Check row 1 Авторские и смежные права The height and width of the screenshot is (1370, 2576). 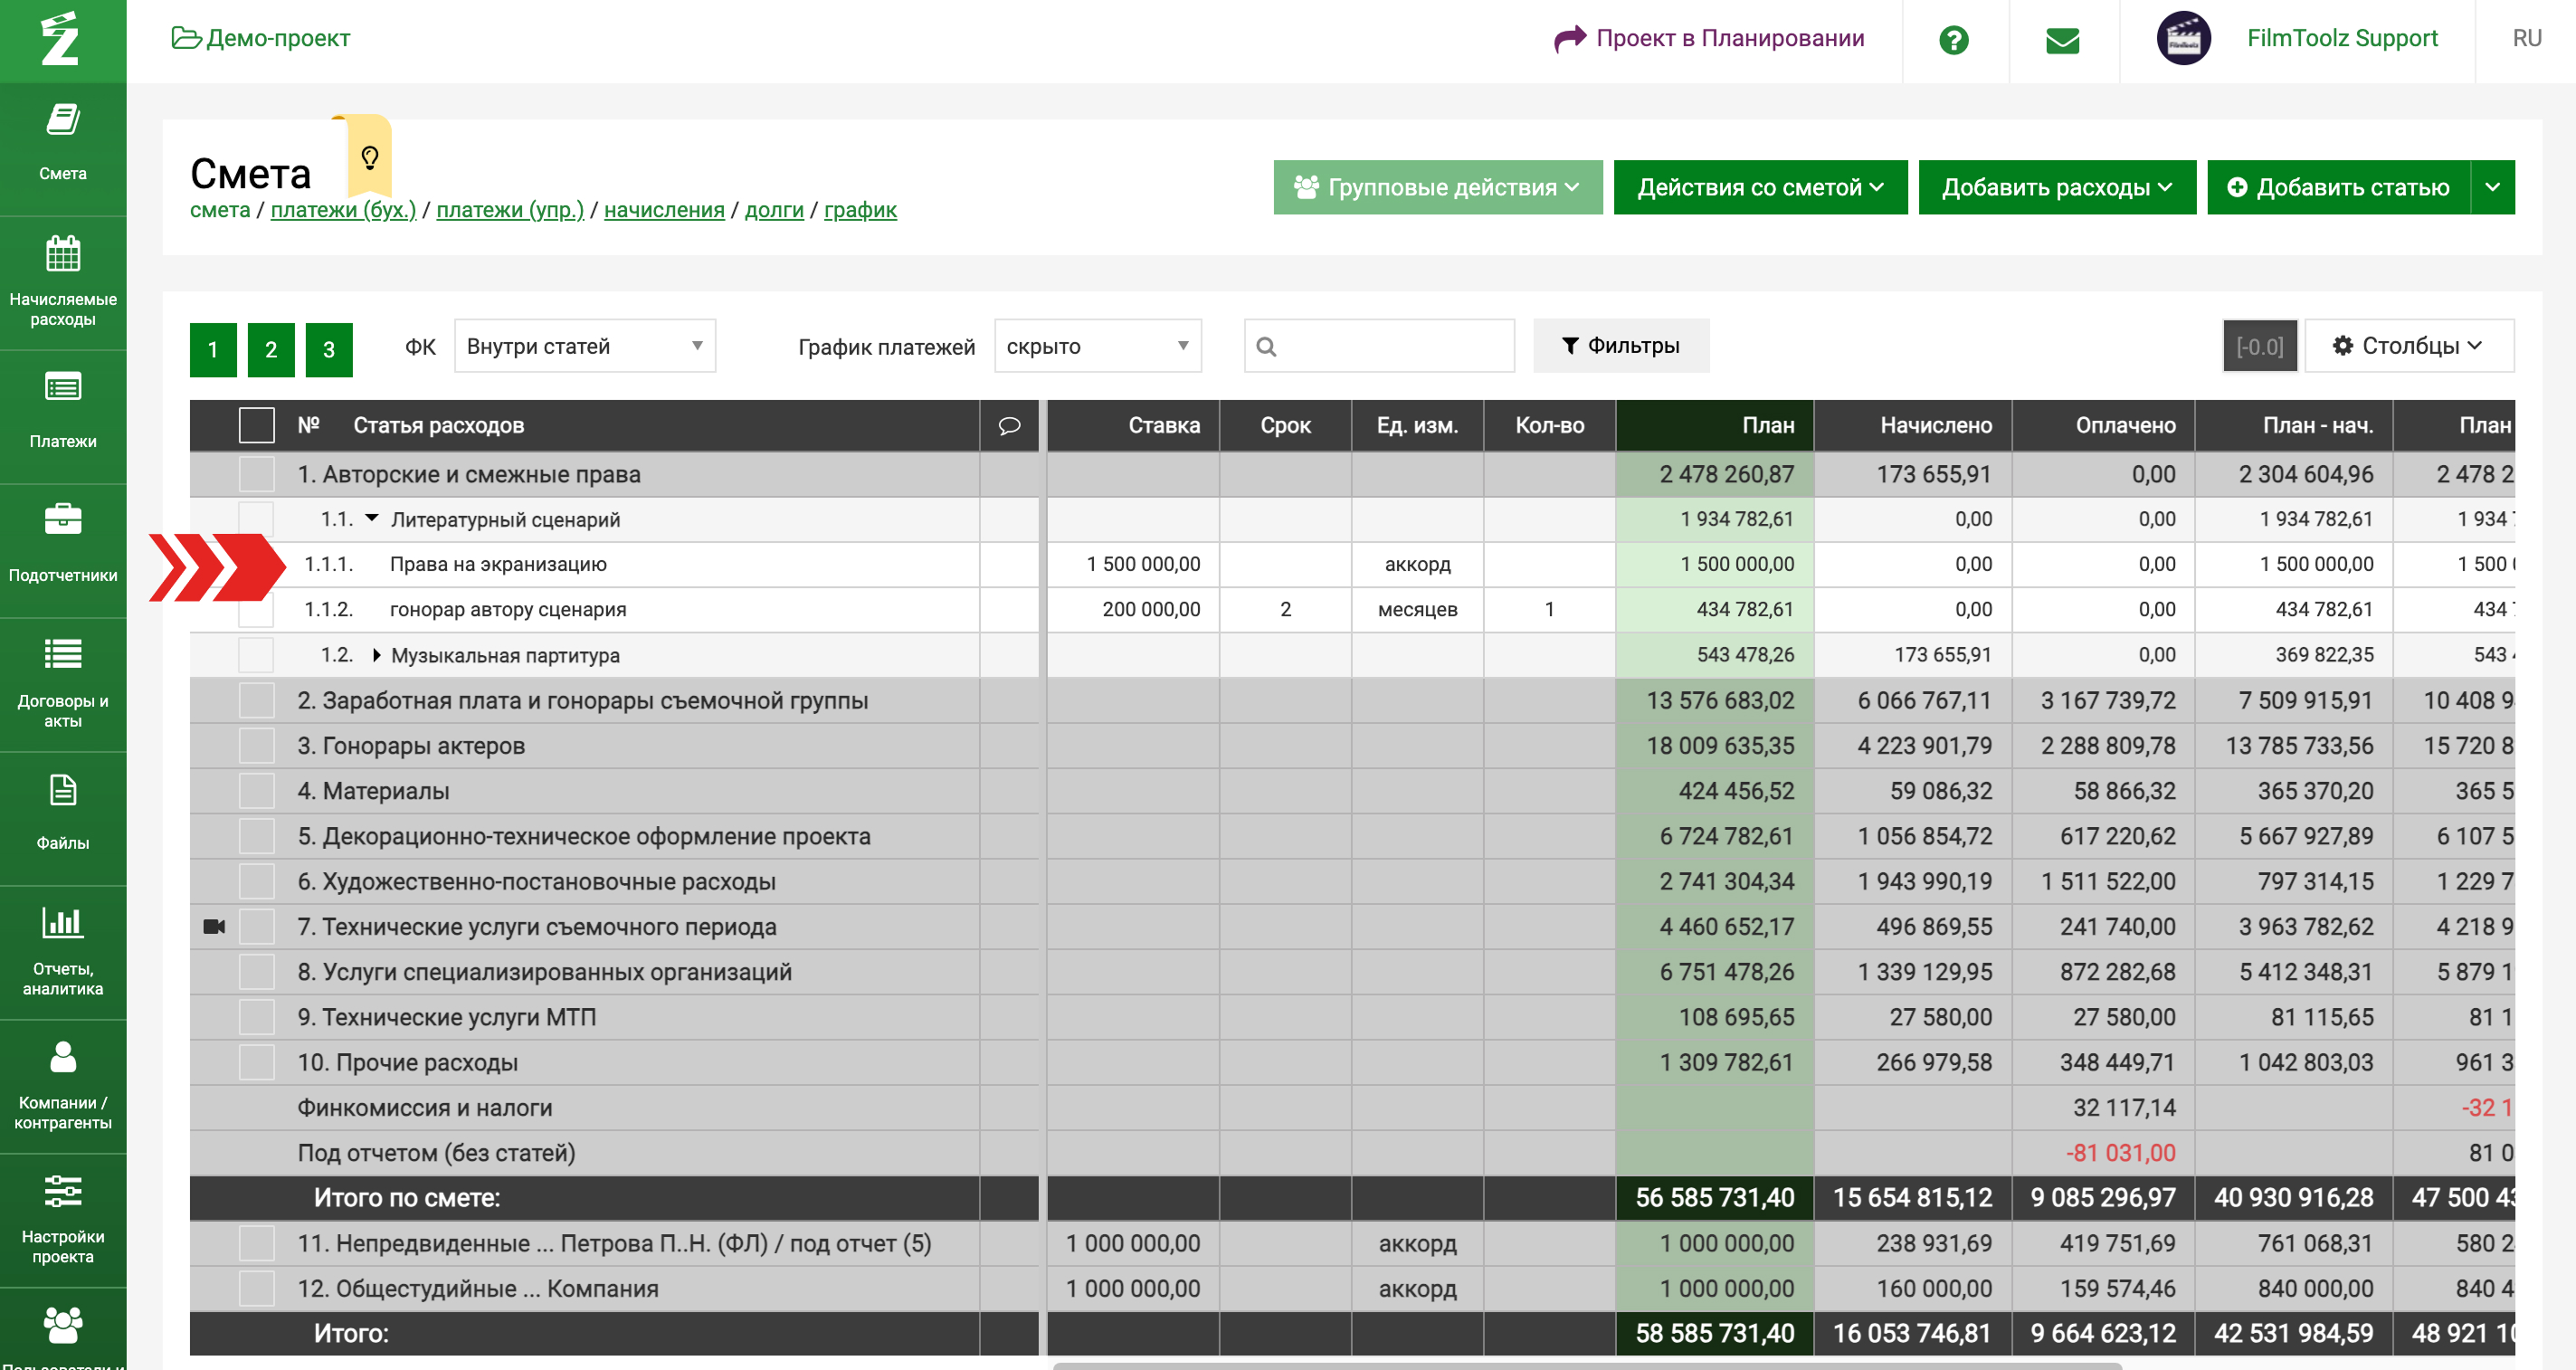257,474
